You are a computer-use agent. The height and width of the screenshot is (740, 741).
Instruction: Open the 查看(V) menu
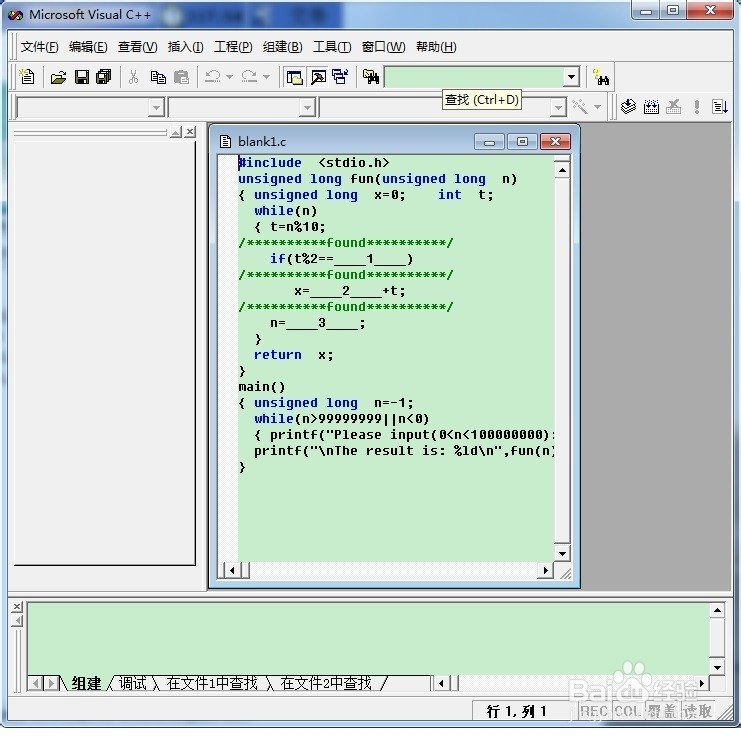click(x=138, y=47)
